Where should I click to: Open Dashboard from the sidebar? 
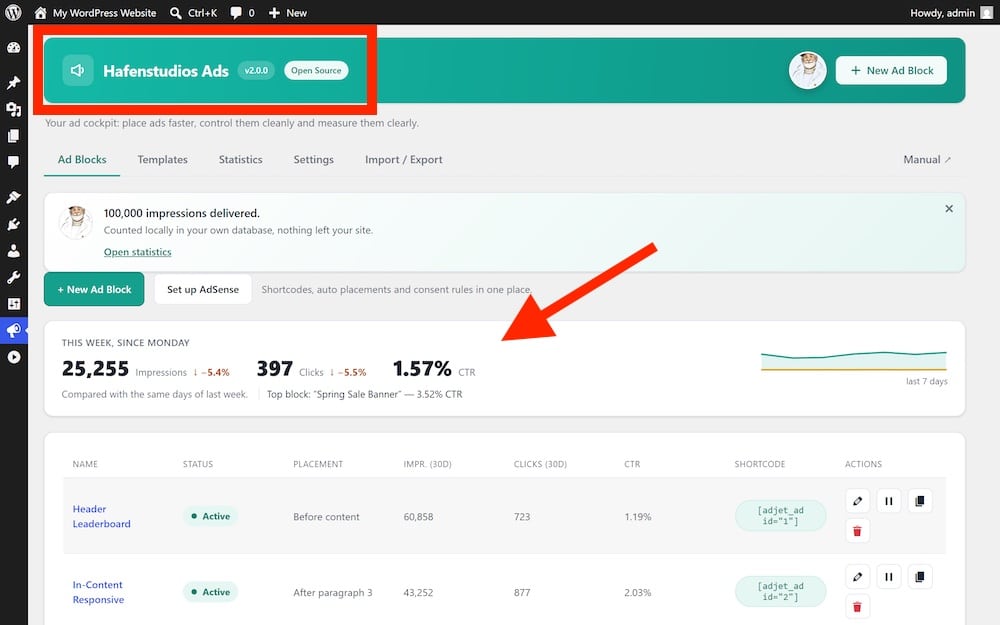tap(13, 48)
